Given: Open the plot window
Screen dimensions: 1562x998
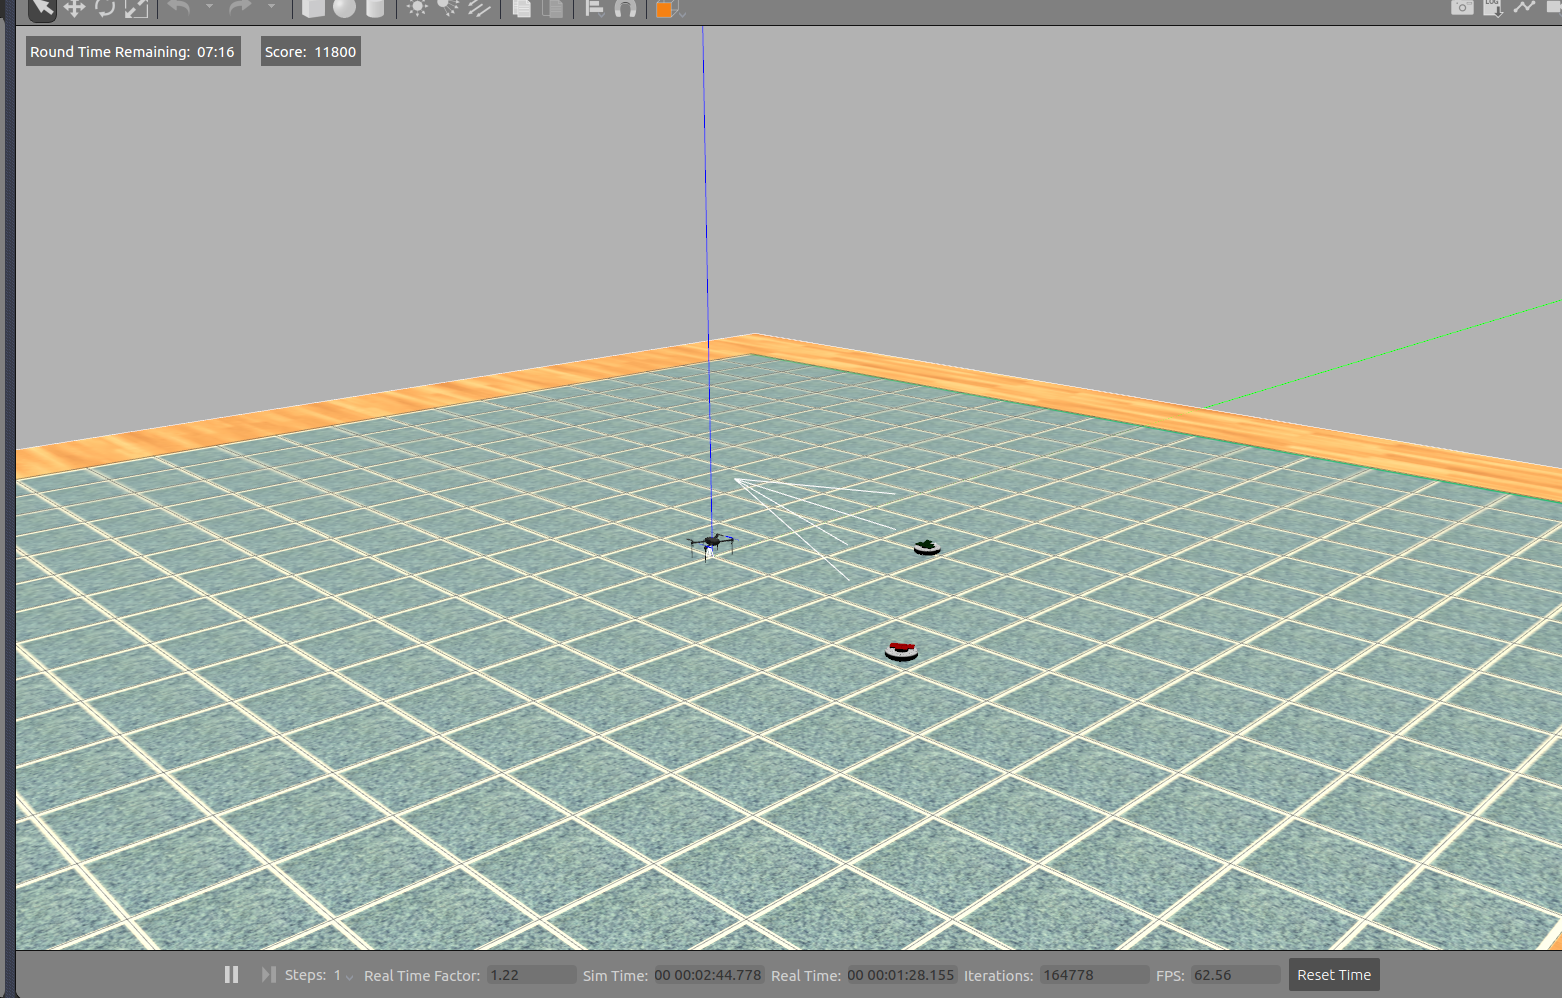Looking at the screenshot, I should click(x=1524, y=7).
